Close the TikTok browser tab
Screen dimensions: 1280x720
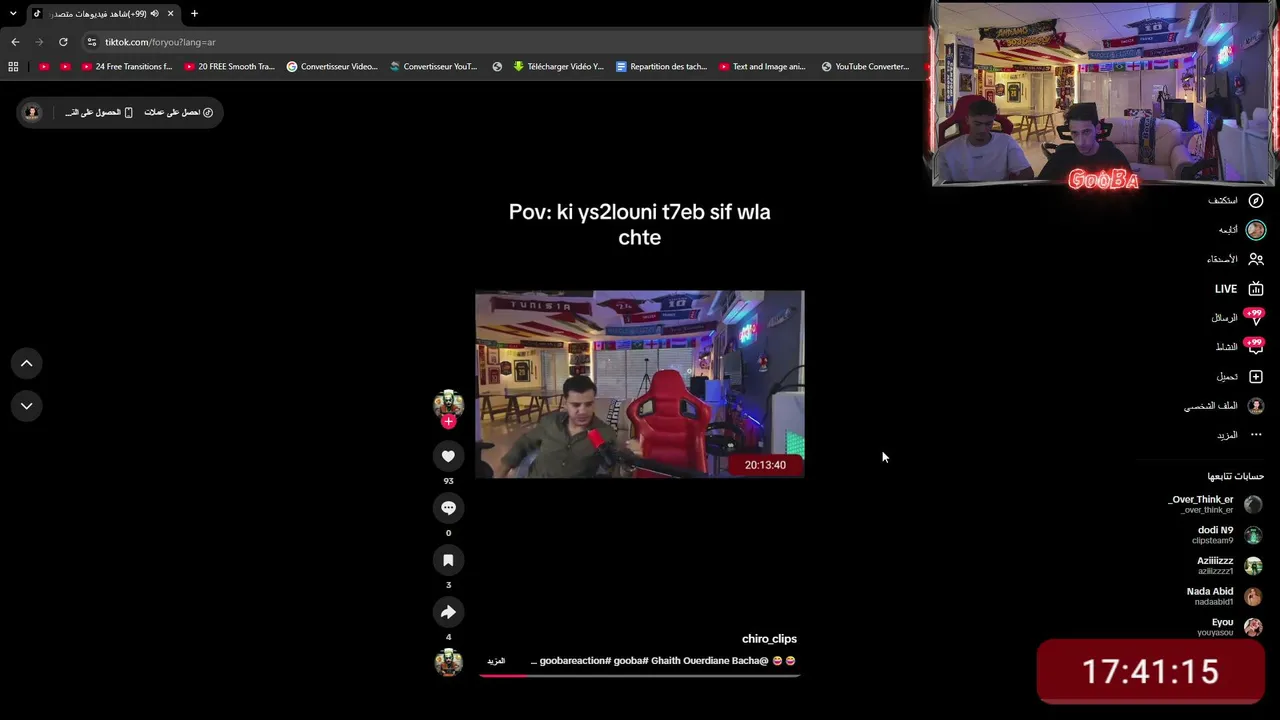[x=170, y=13]
